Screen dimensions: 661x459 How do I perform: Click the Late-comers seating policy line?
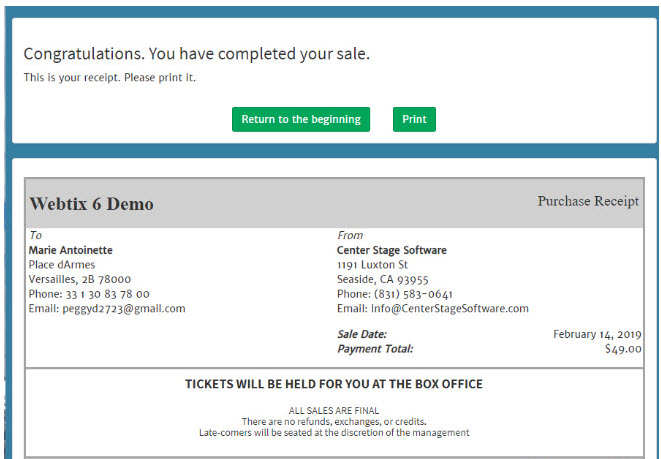point(334,432)
